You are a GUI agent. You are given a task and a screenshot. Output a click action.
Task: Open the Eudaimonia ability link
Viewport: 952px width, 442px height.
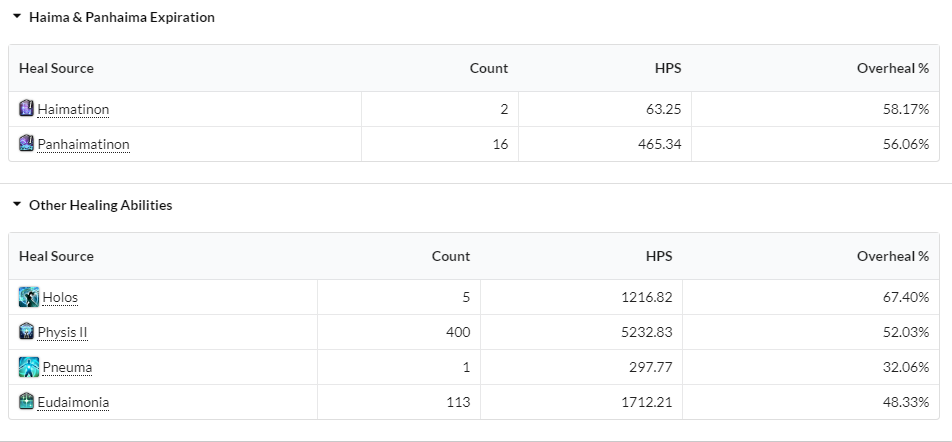coord(73,403)
